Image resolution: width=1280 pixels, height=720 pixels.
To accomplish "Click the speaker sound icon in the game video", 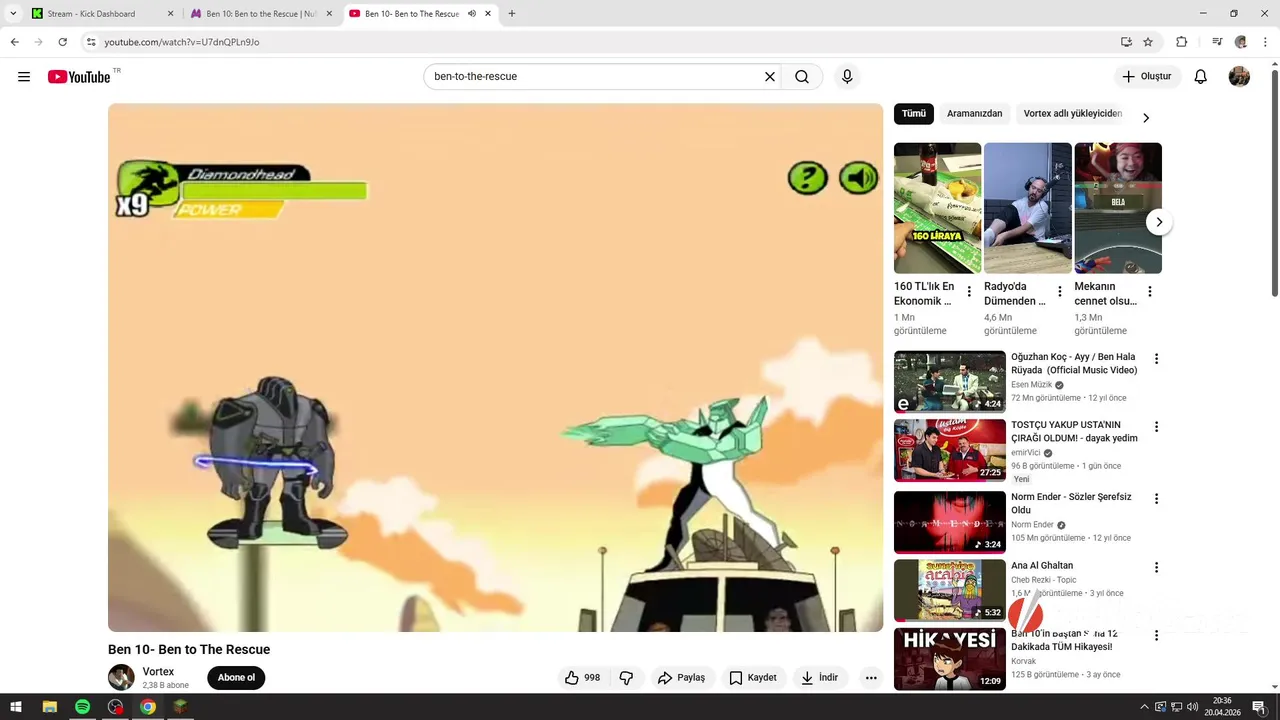I will point(858,179).
